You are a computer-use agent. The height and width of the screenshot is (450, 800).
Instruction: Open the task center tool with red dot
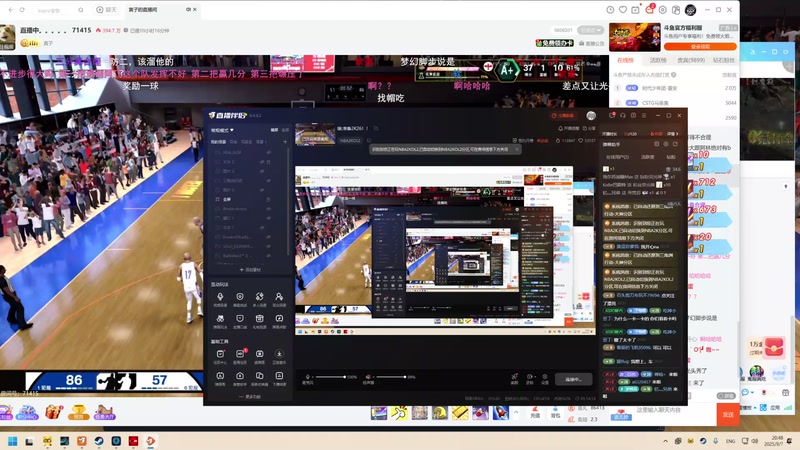pos(220,356)
